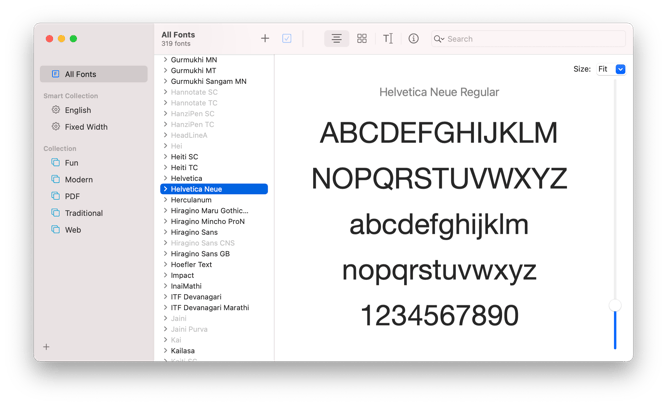
Task: Select greyed Jaini Purva font row
Action: coord(214,329)
